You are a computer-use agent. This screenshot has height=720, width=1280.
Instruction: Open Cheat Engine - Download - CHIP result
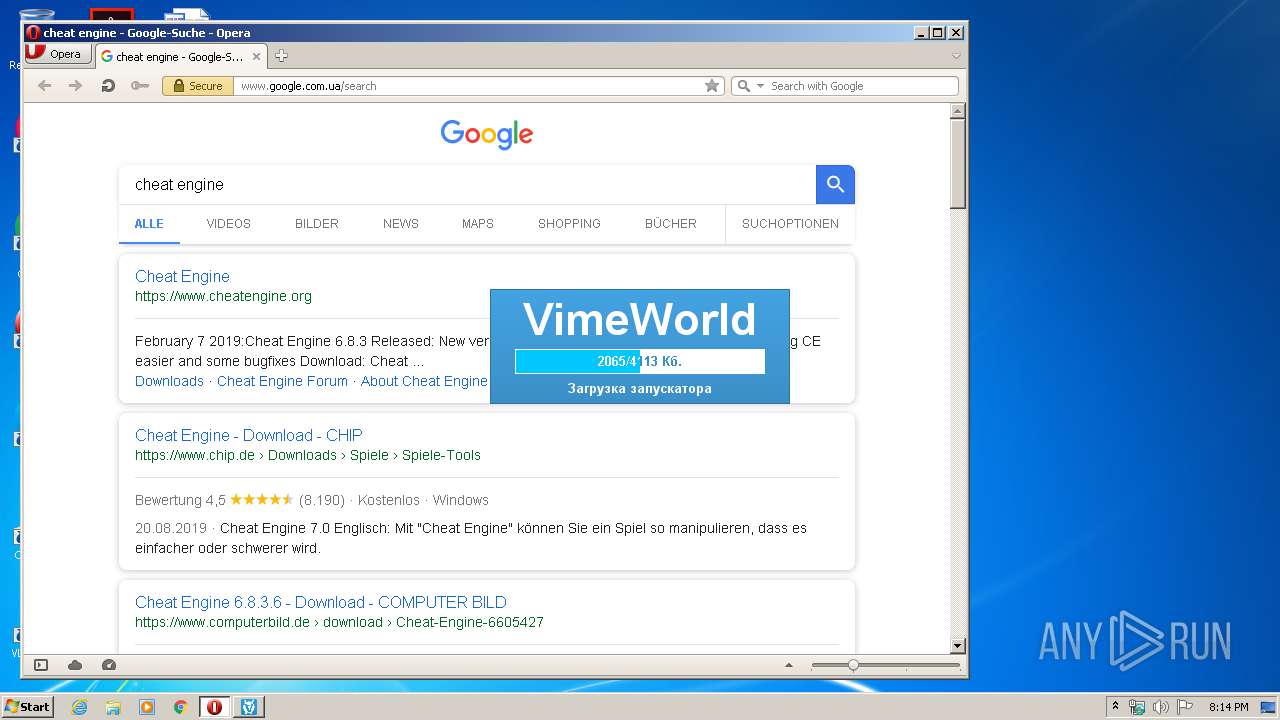click(249, 436)
